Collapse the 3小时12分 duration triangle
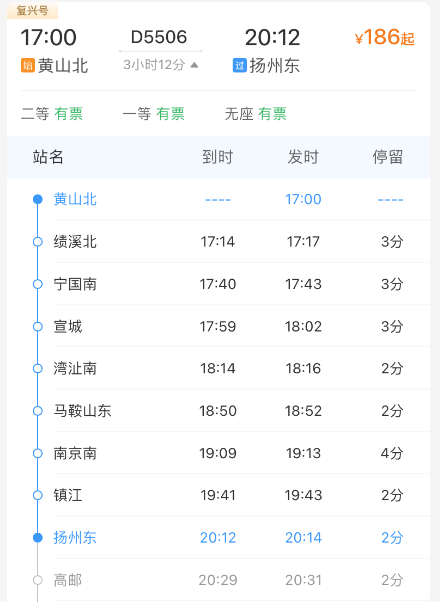This screenshot has width=440, height=602. coord(194,65)
